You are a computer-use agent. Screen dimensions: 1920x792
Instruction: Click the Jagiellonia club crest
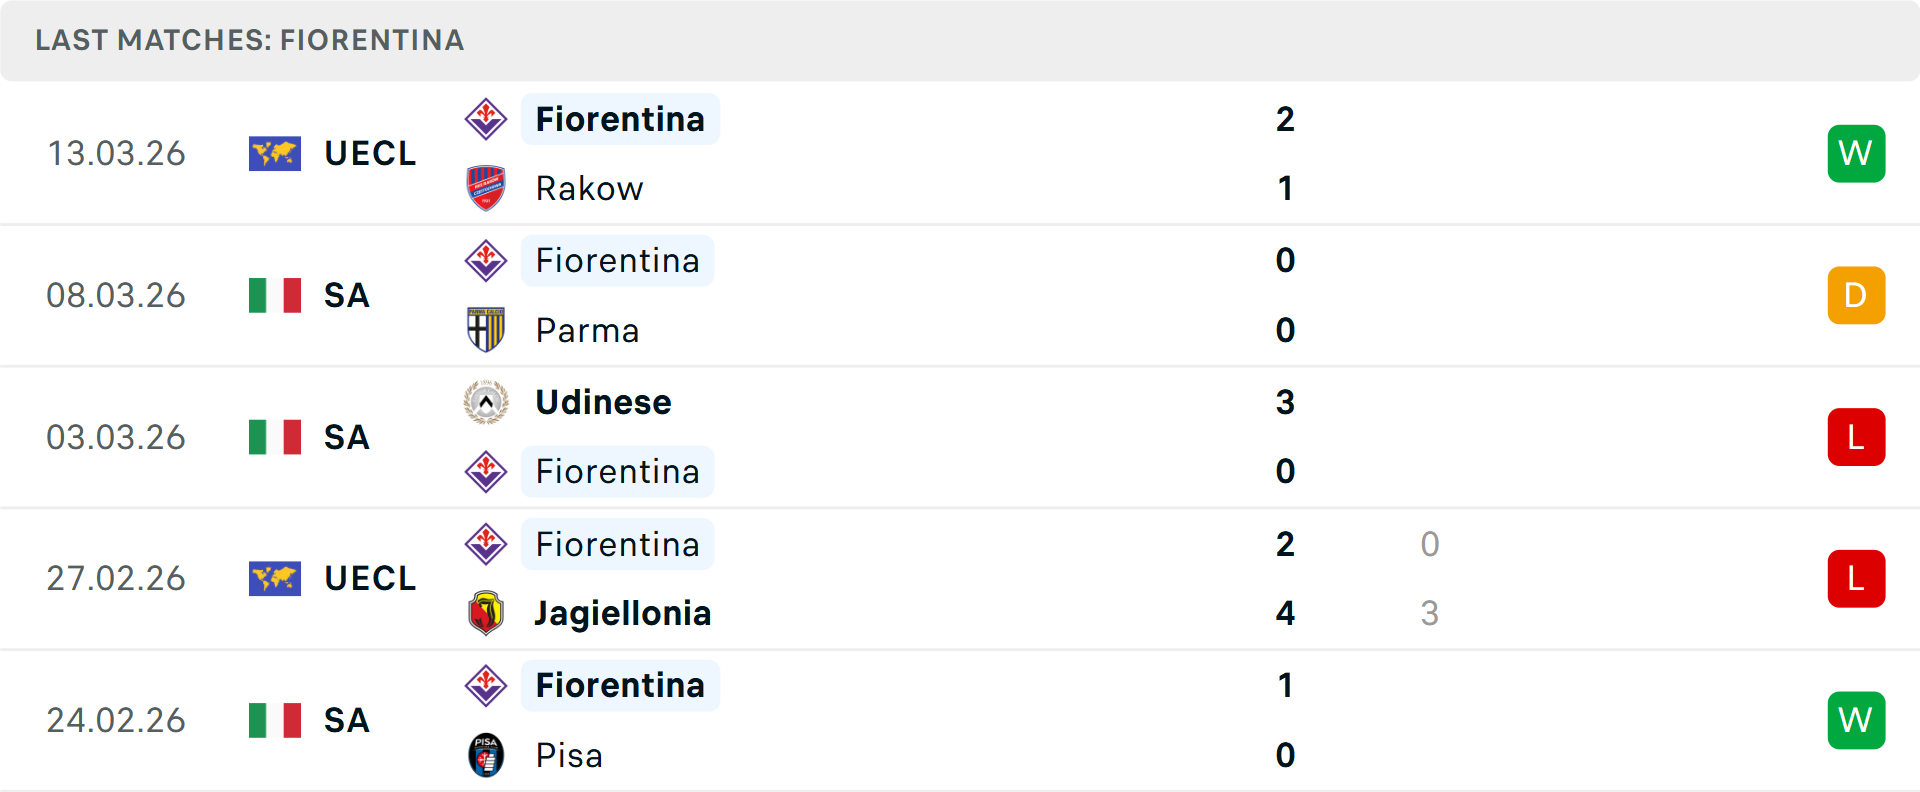click(x=486, y=613)
